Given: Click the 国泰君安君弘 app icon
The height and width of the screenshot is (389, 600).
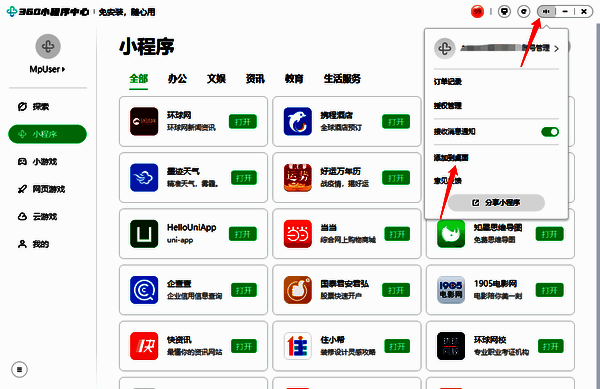Looking at the screenshot, I should [298, 290].
